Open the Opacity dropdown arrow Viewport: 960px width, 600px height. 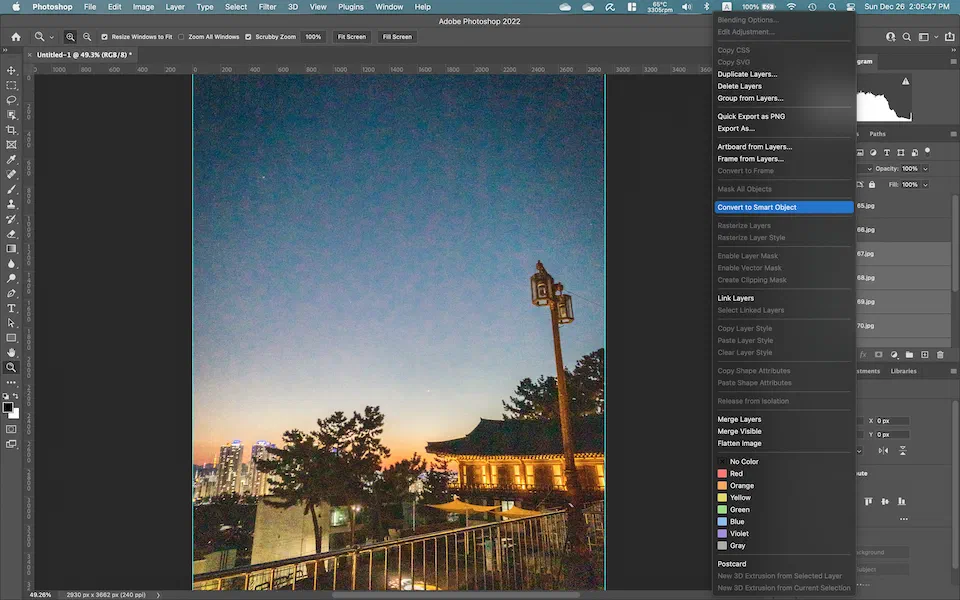click(925, 169)
